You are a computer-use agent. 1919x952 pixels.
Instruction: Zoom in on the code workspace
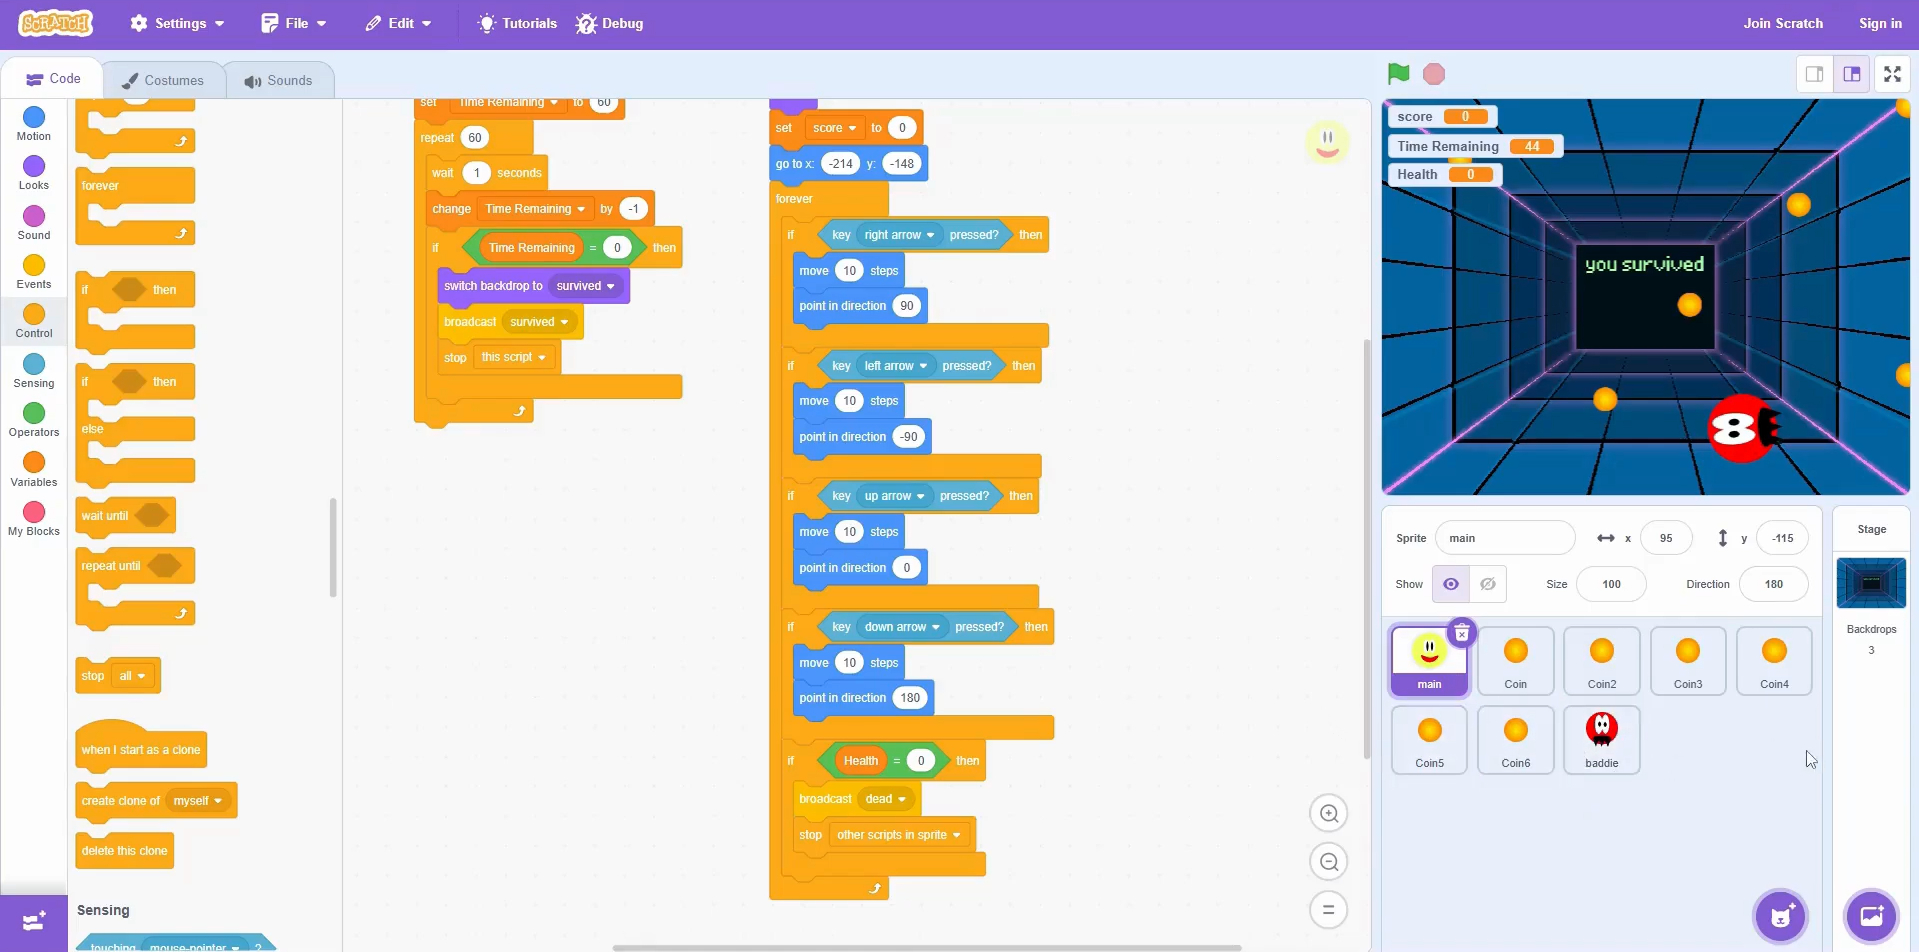click(x=1328, y=814)
